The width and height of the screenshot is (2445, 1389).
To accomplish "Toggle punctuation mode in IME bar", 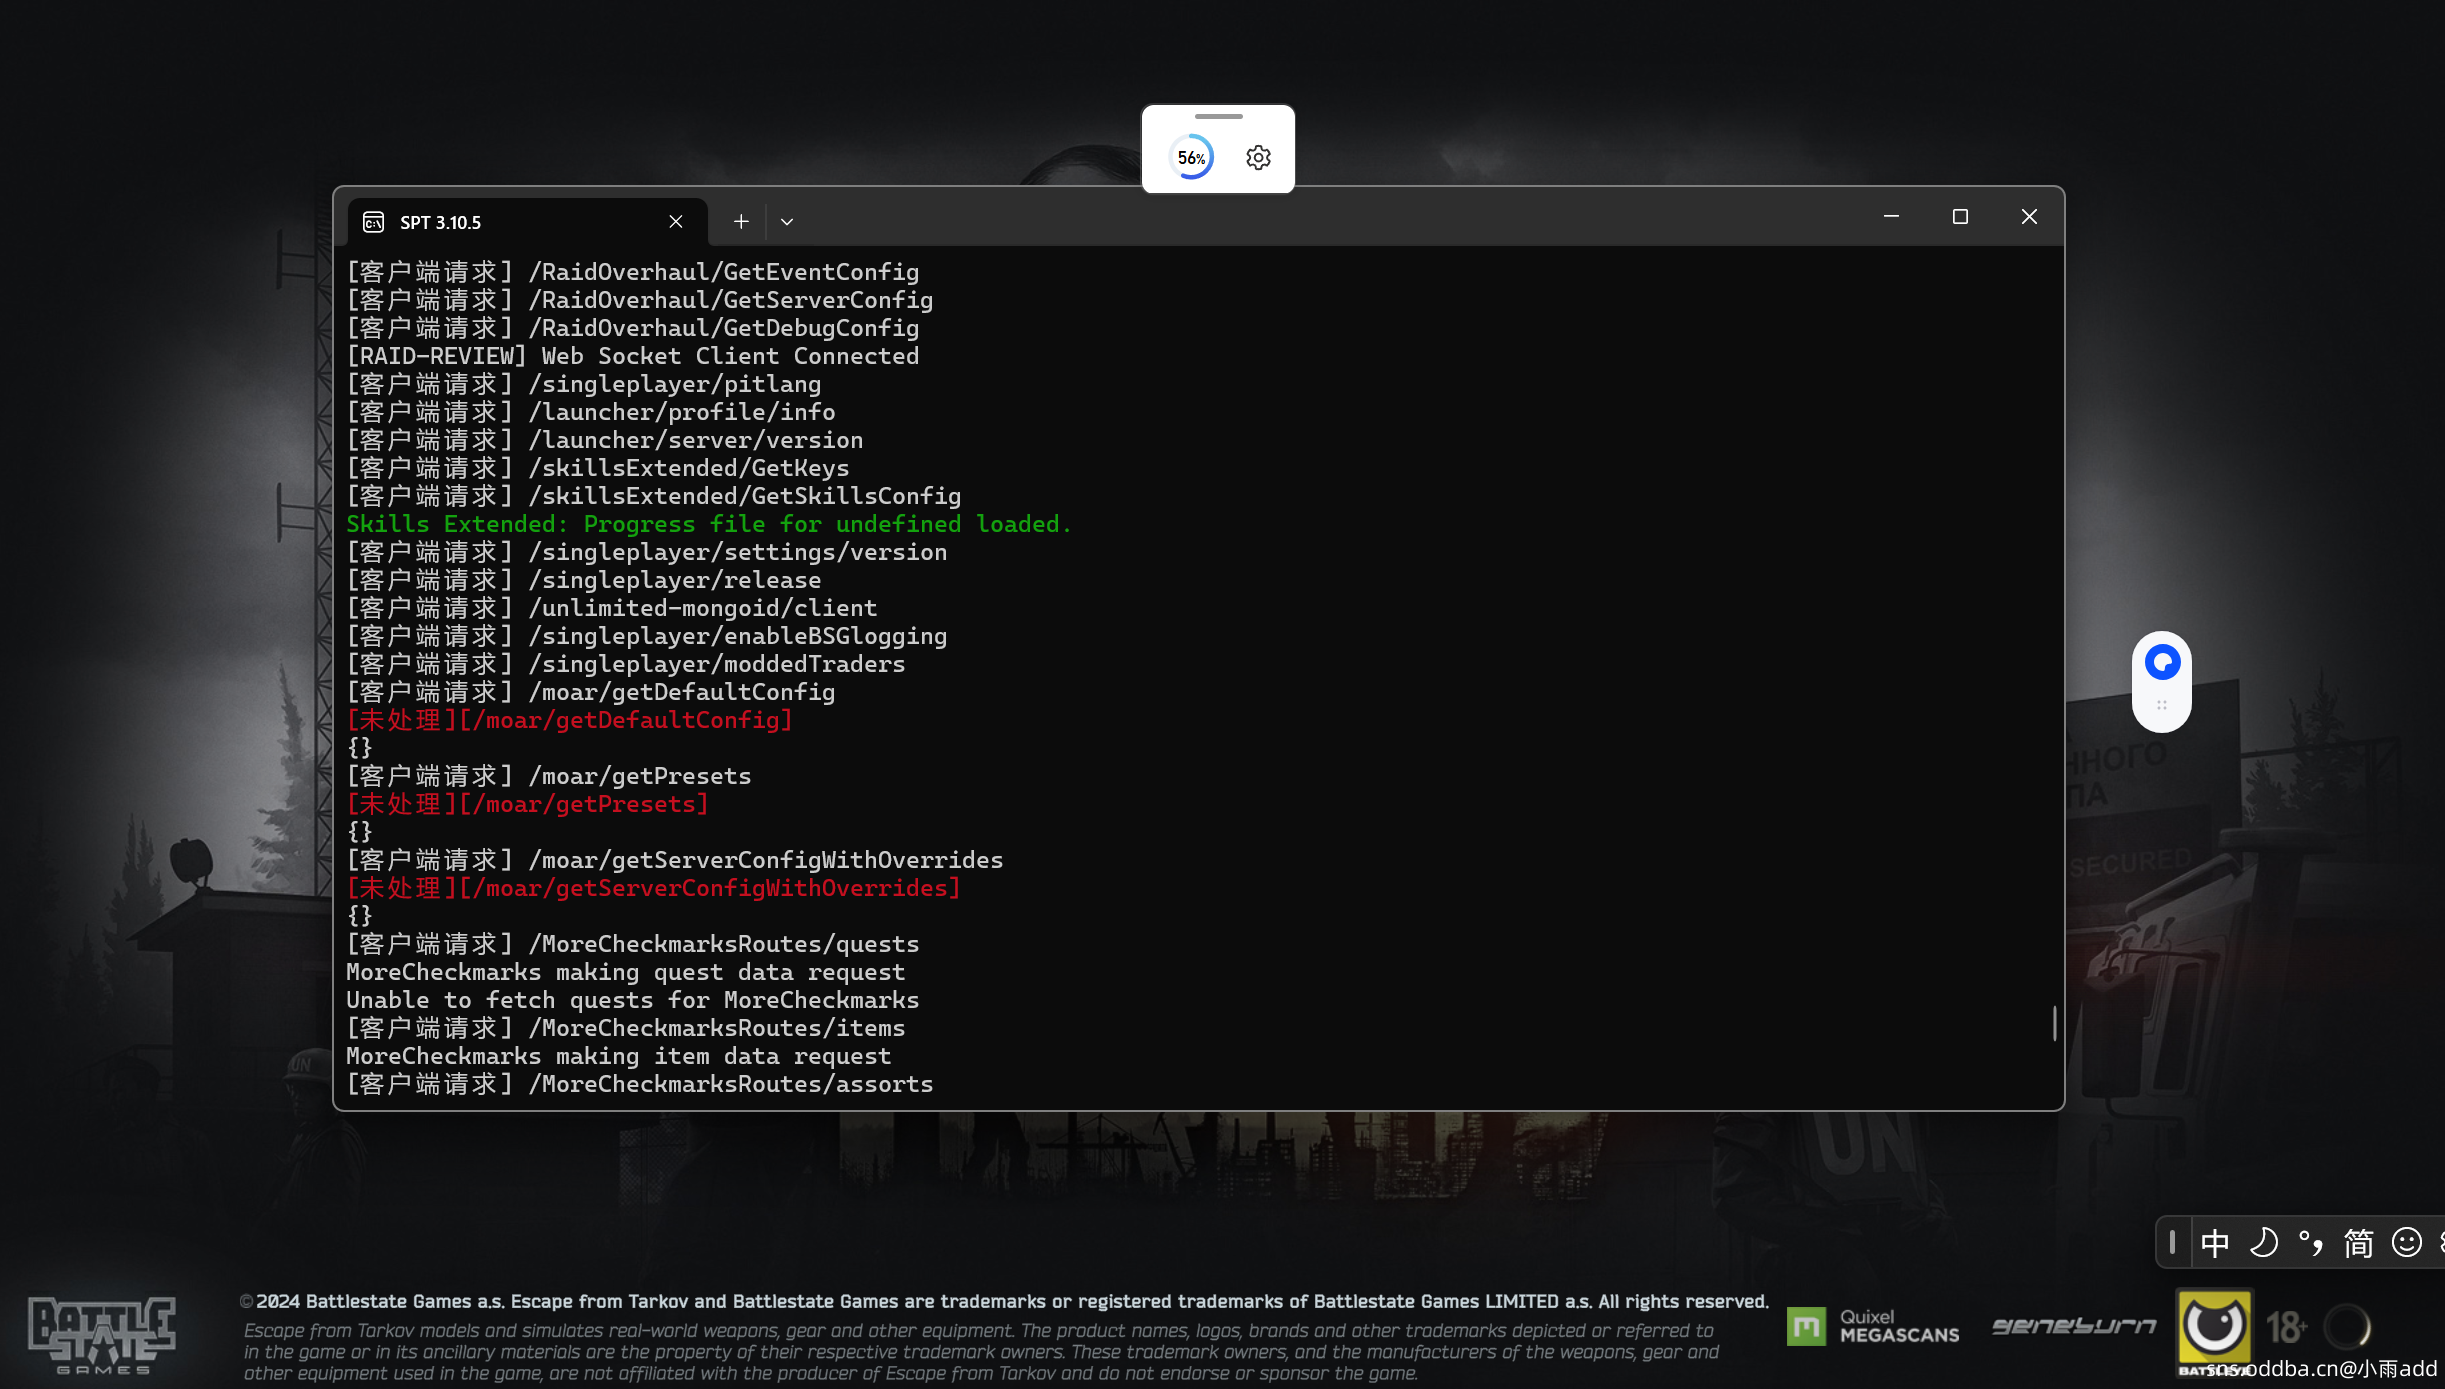I will click(x=2311, y=1243).
